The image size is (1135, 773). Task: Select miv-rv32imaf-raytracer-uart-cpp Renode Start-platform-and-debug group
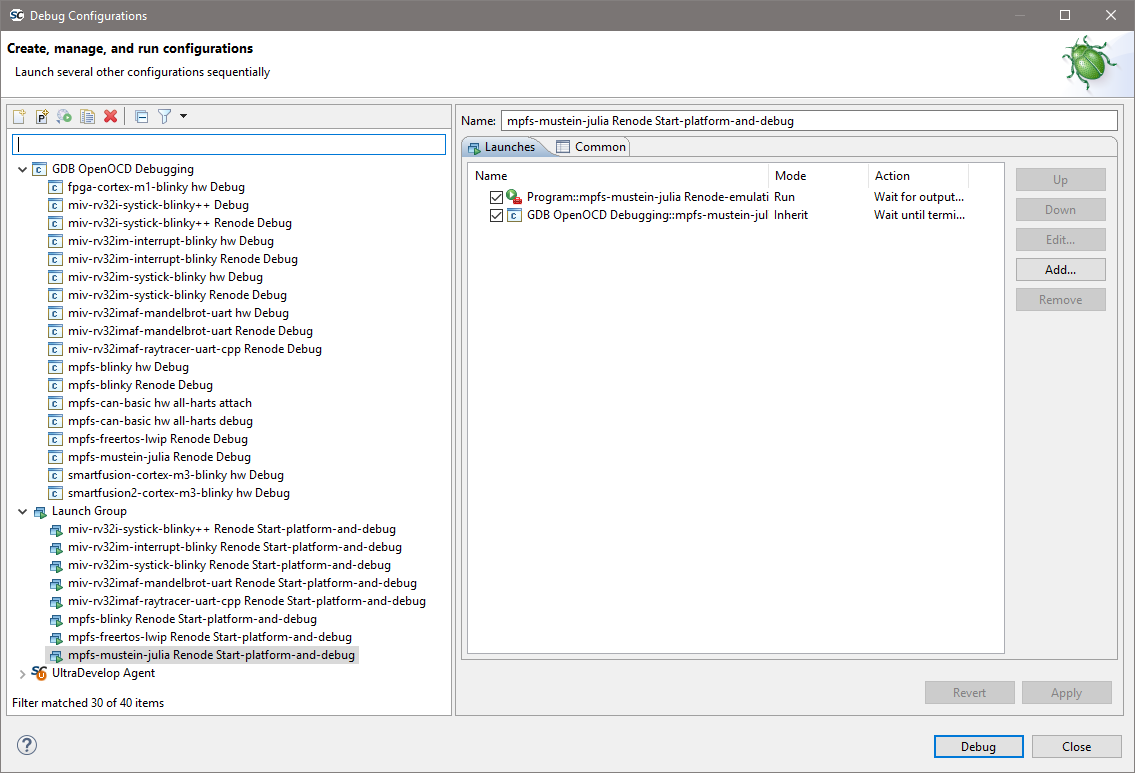(247, 601)
